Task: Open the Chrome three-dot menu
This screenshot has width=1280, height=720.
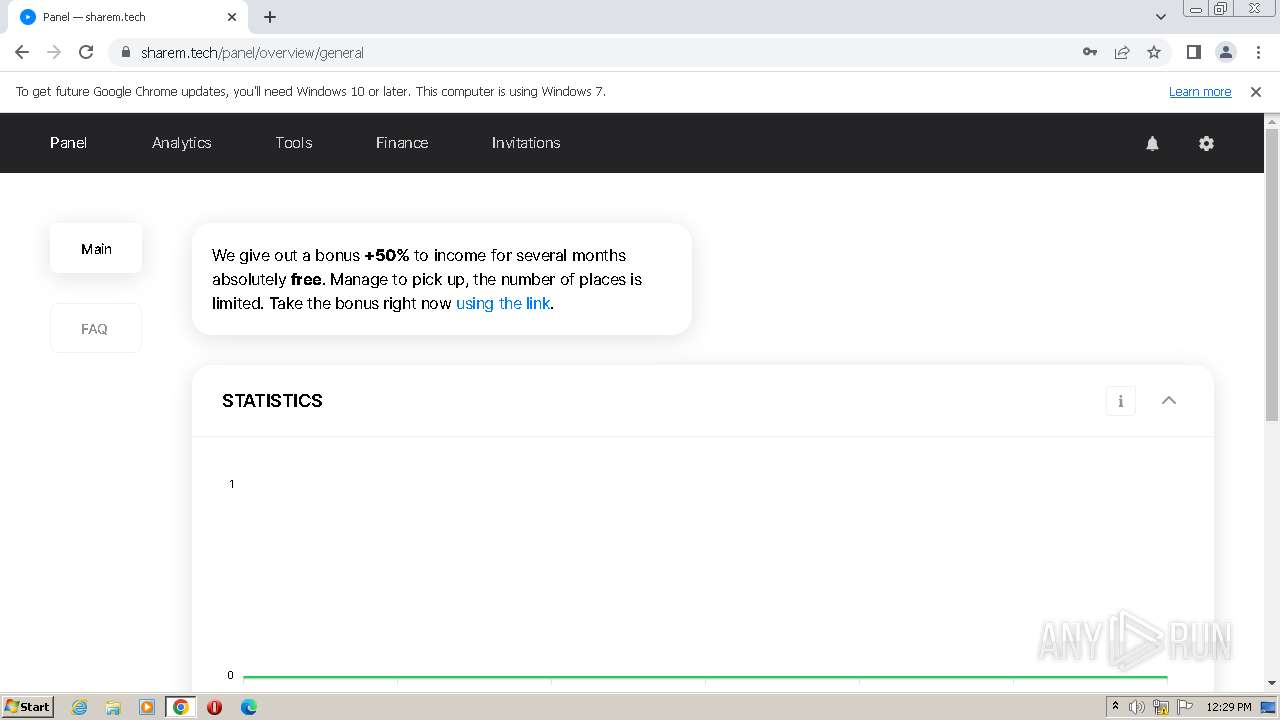Action: pyautogui.click(x=1258, y=52)
